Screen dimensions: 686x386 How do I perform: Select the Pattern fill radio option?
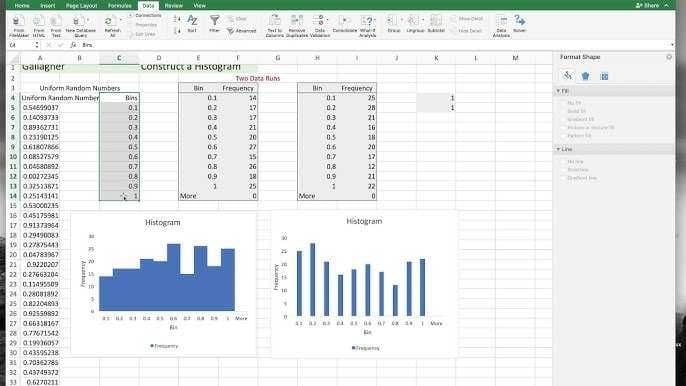point(563,136)
